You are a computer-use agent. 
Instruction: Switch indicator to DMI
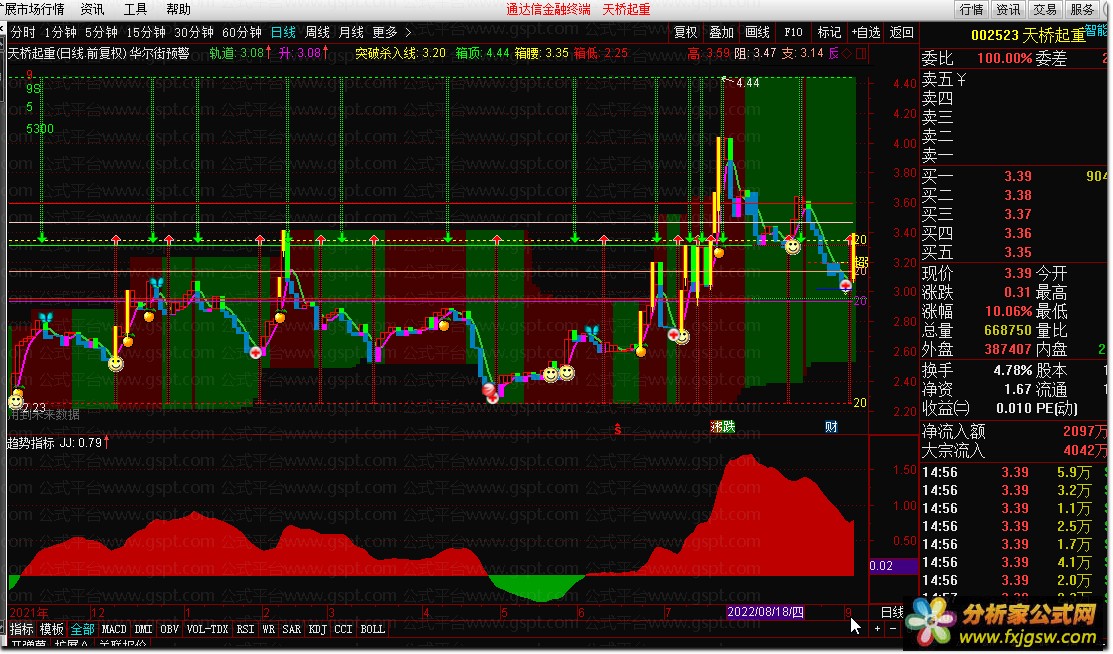[x=143, y=629]
